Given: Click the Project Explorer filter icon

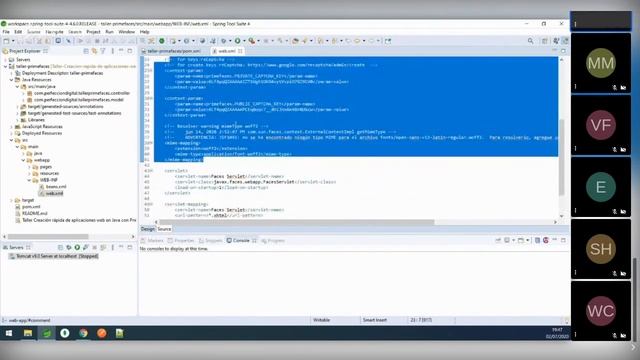Looking at the screenshot, I should pyautogui.click(x=103, y=51).
